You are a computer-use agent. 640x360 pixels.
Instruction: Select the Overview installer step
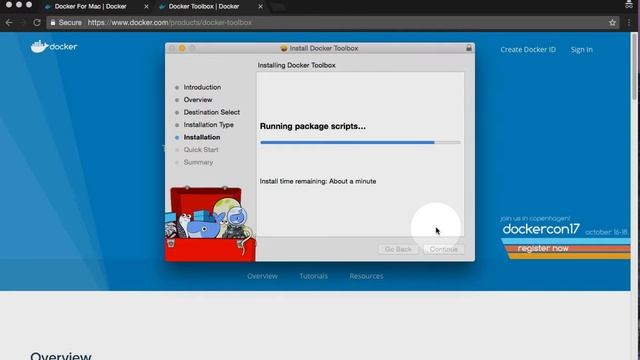198,100
